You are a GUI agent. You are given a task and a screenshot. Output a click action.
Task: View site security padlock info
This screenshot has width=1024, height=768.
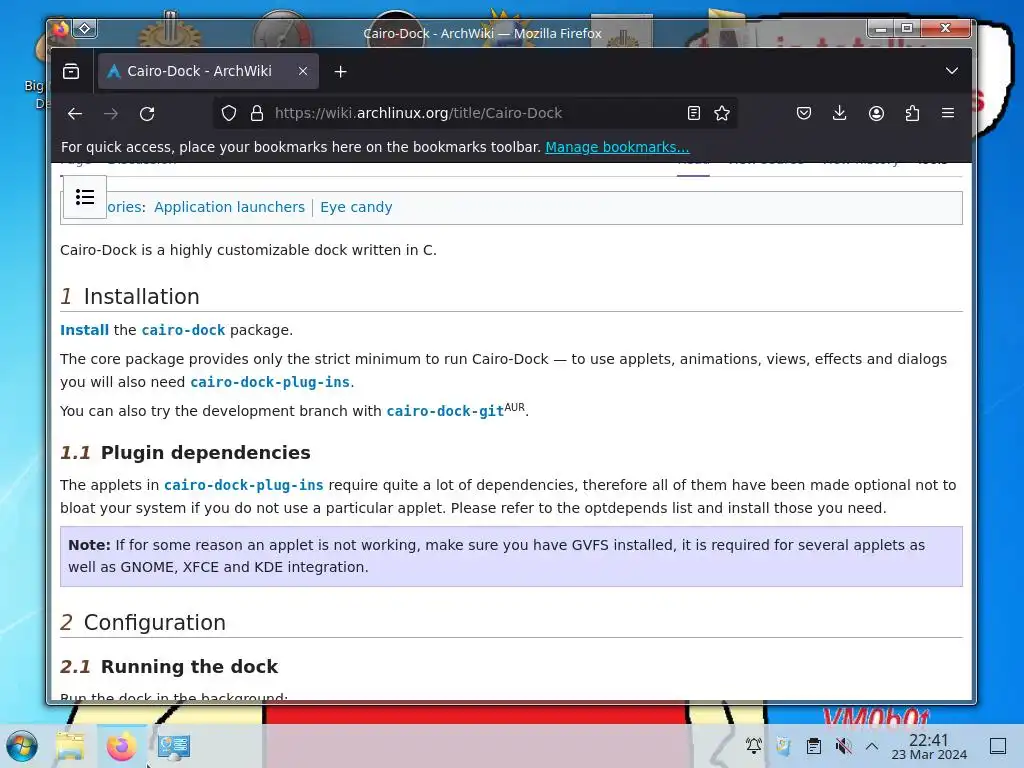click(257, 113)
